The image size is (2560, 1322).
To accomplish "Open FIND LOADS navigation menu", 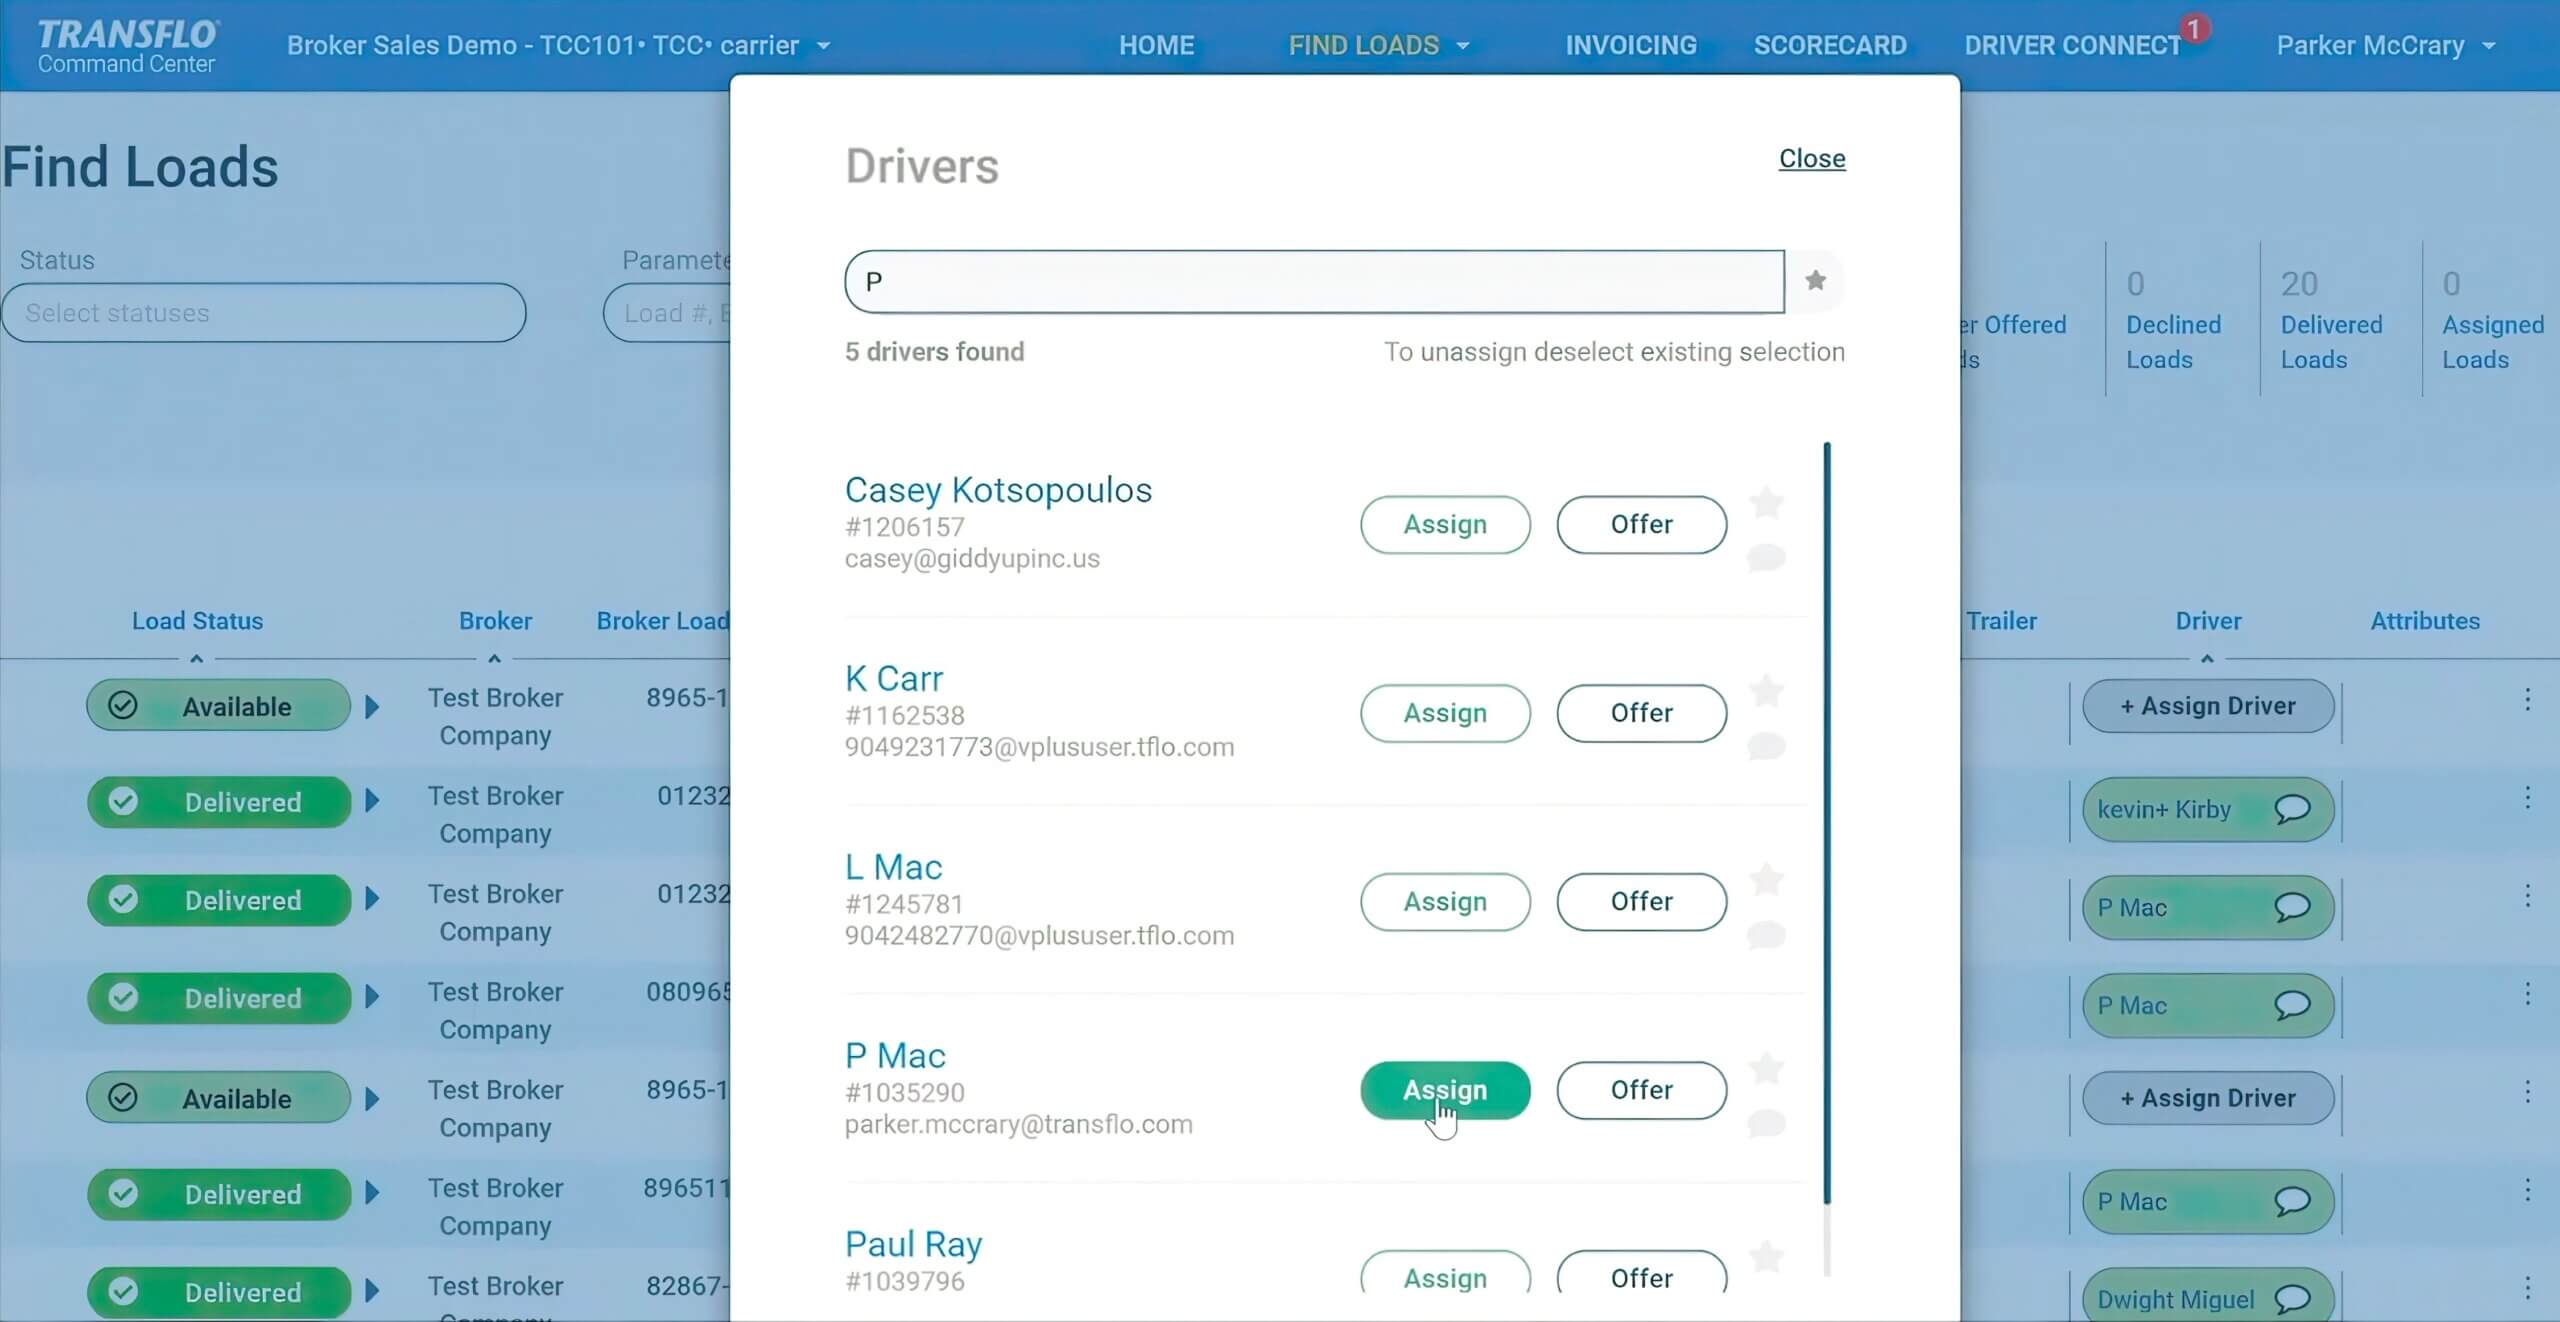I will (1363, 45).
